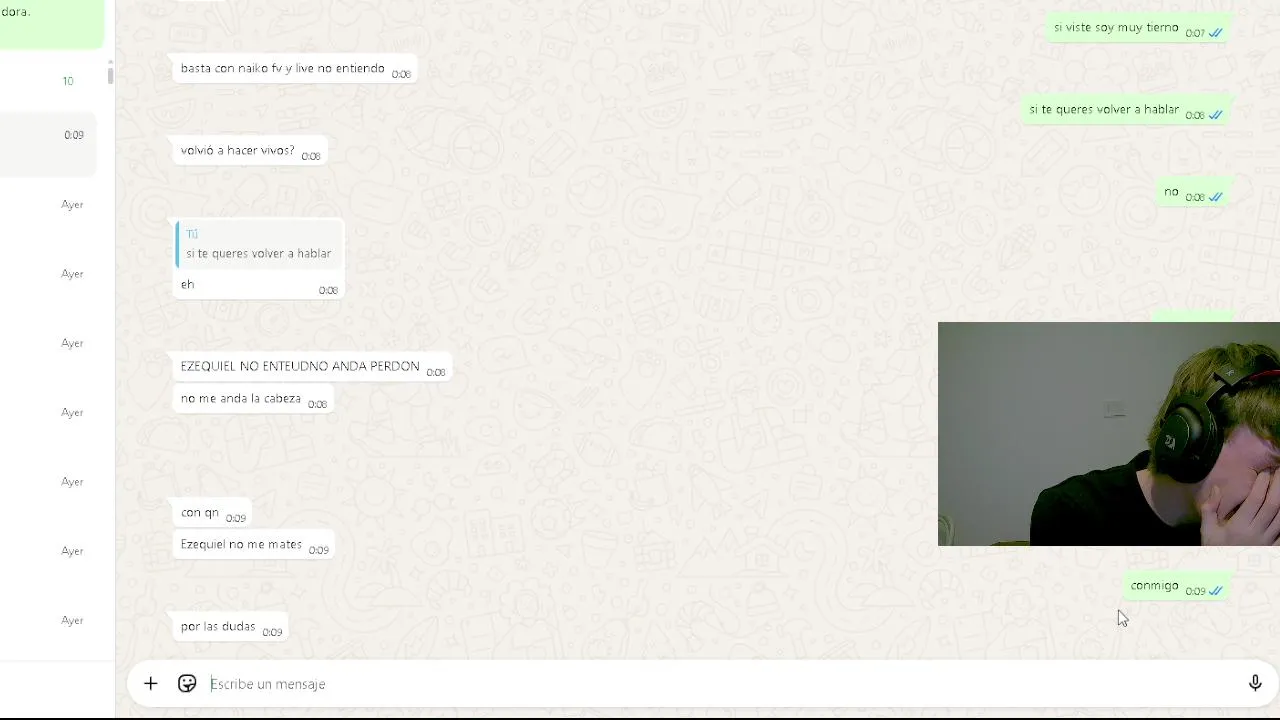Focus the 'Escribe un mensaje' input field
This screenshot has width=1280, height=720.
point(720,684)
